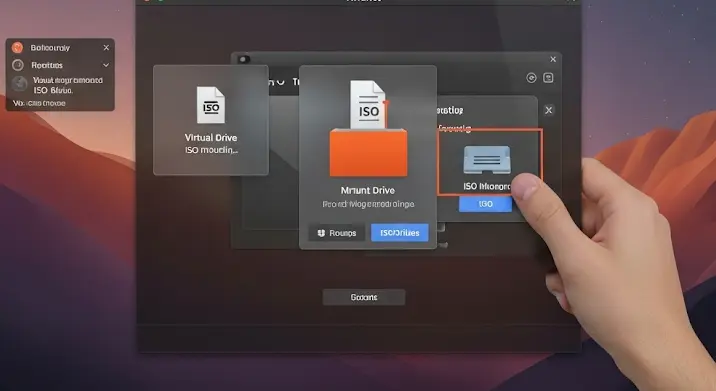Click the ISO moudin... subtitle text
Viewport: 716px width, 391px height.
pos(211,150)
